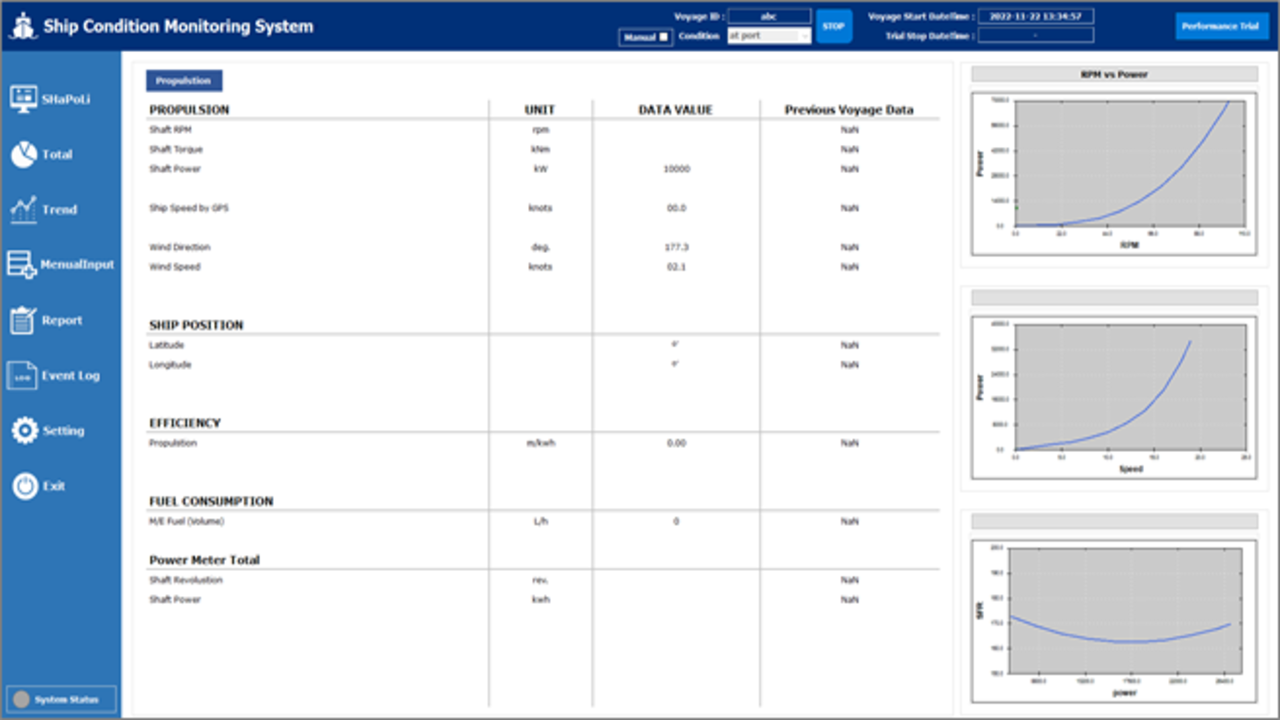Toggle the Manual checkbox

click(x=663, y=37)
